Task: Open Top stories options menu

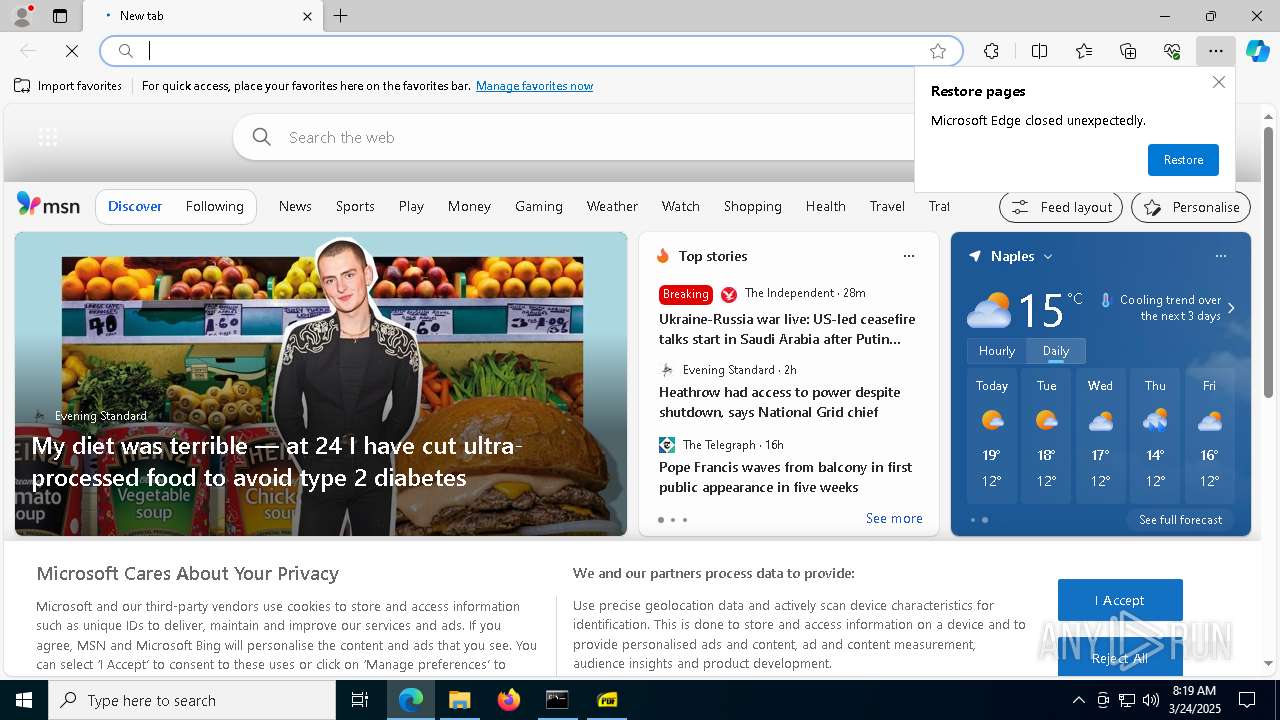Action: [x=908, y=256]
